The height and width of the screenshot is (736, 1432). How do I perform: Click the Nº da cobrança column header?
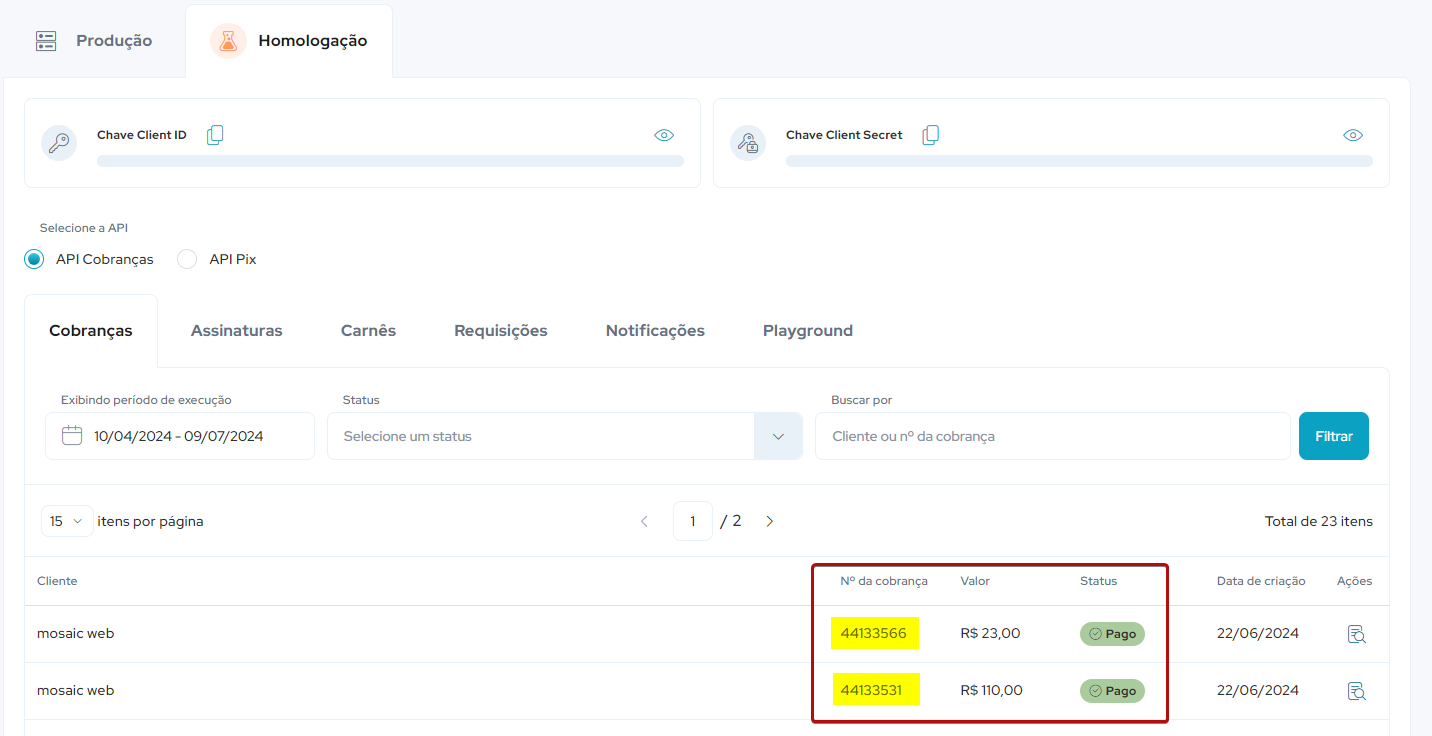click(884, 581)
